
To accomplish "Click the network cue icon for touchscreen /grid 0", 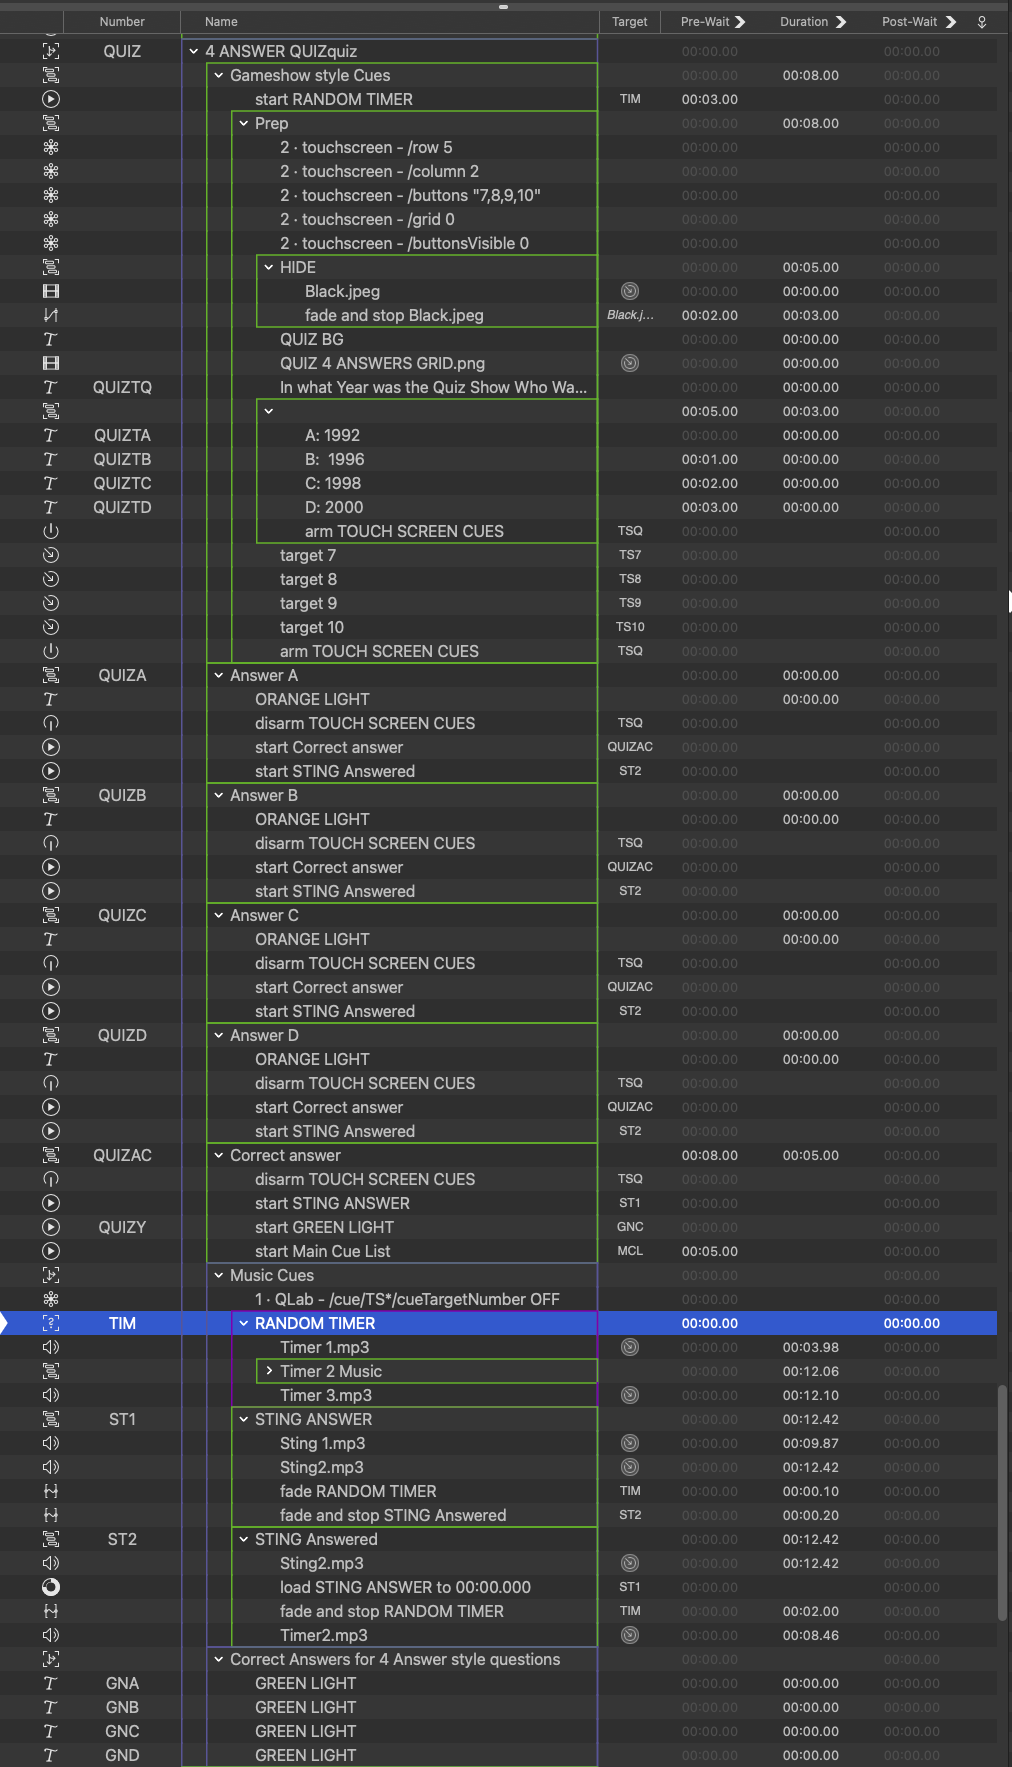I will click(51, 219).
